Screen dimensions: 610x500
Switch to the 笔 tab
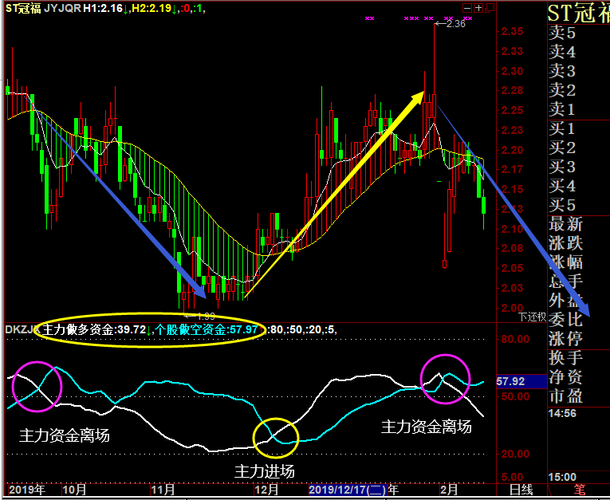pos(579,490)
